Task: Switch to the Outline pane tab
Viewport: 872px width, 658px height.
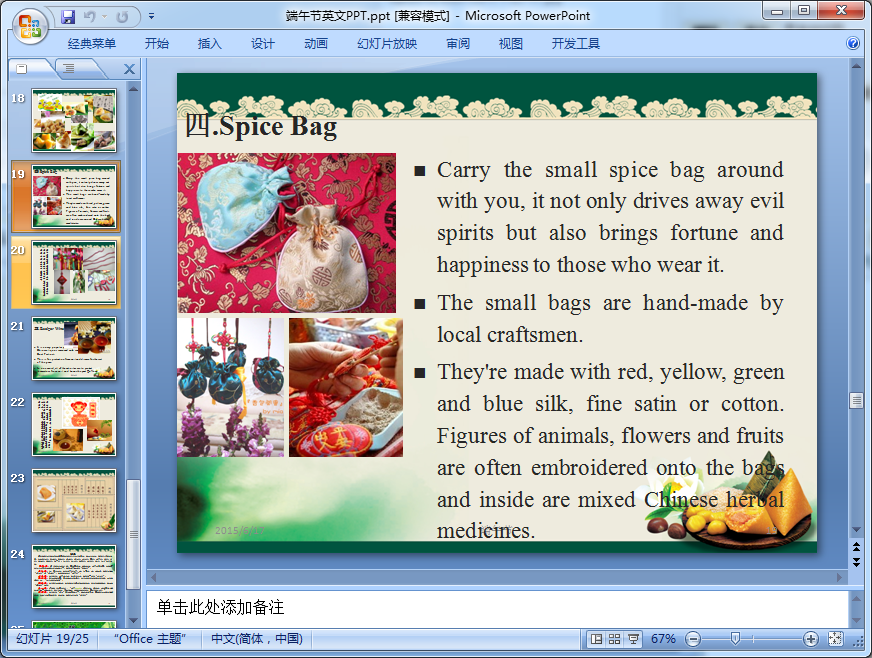Action: 69,68
